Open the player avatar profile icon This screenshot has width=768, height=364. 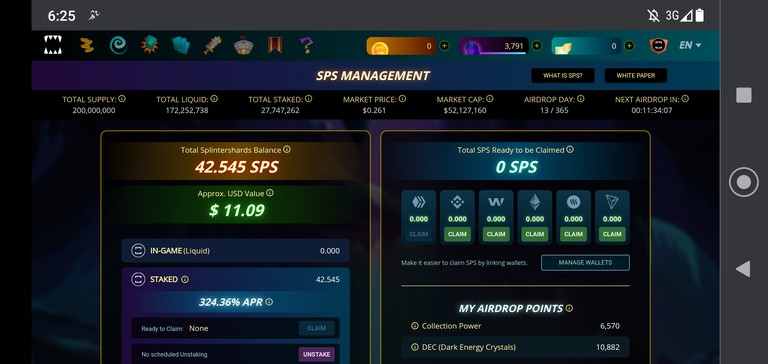click(x=658, y=46)
